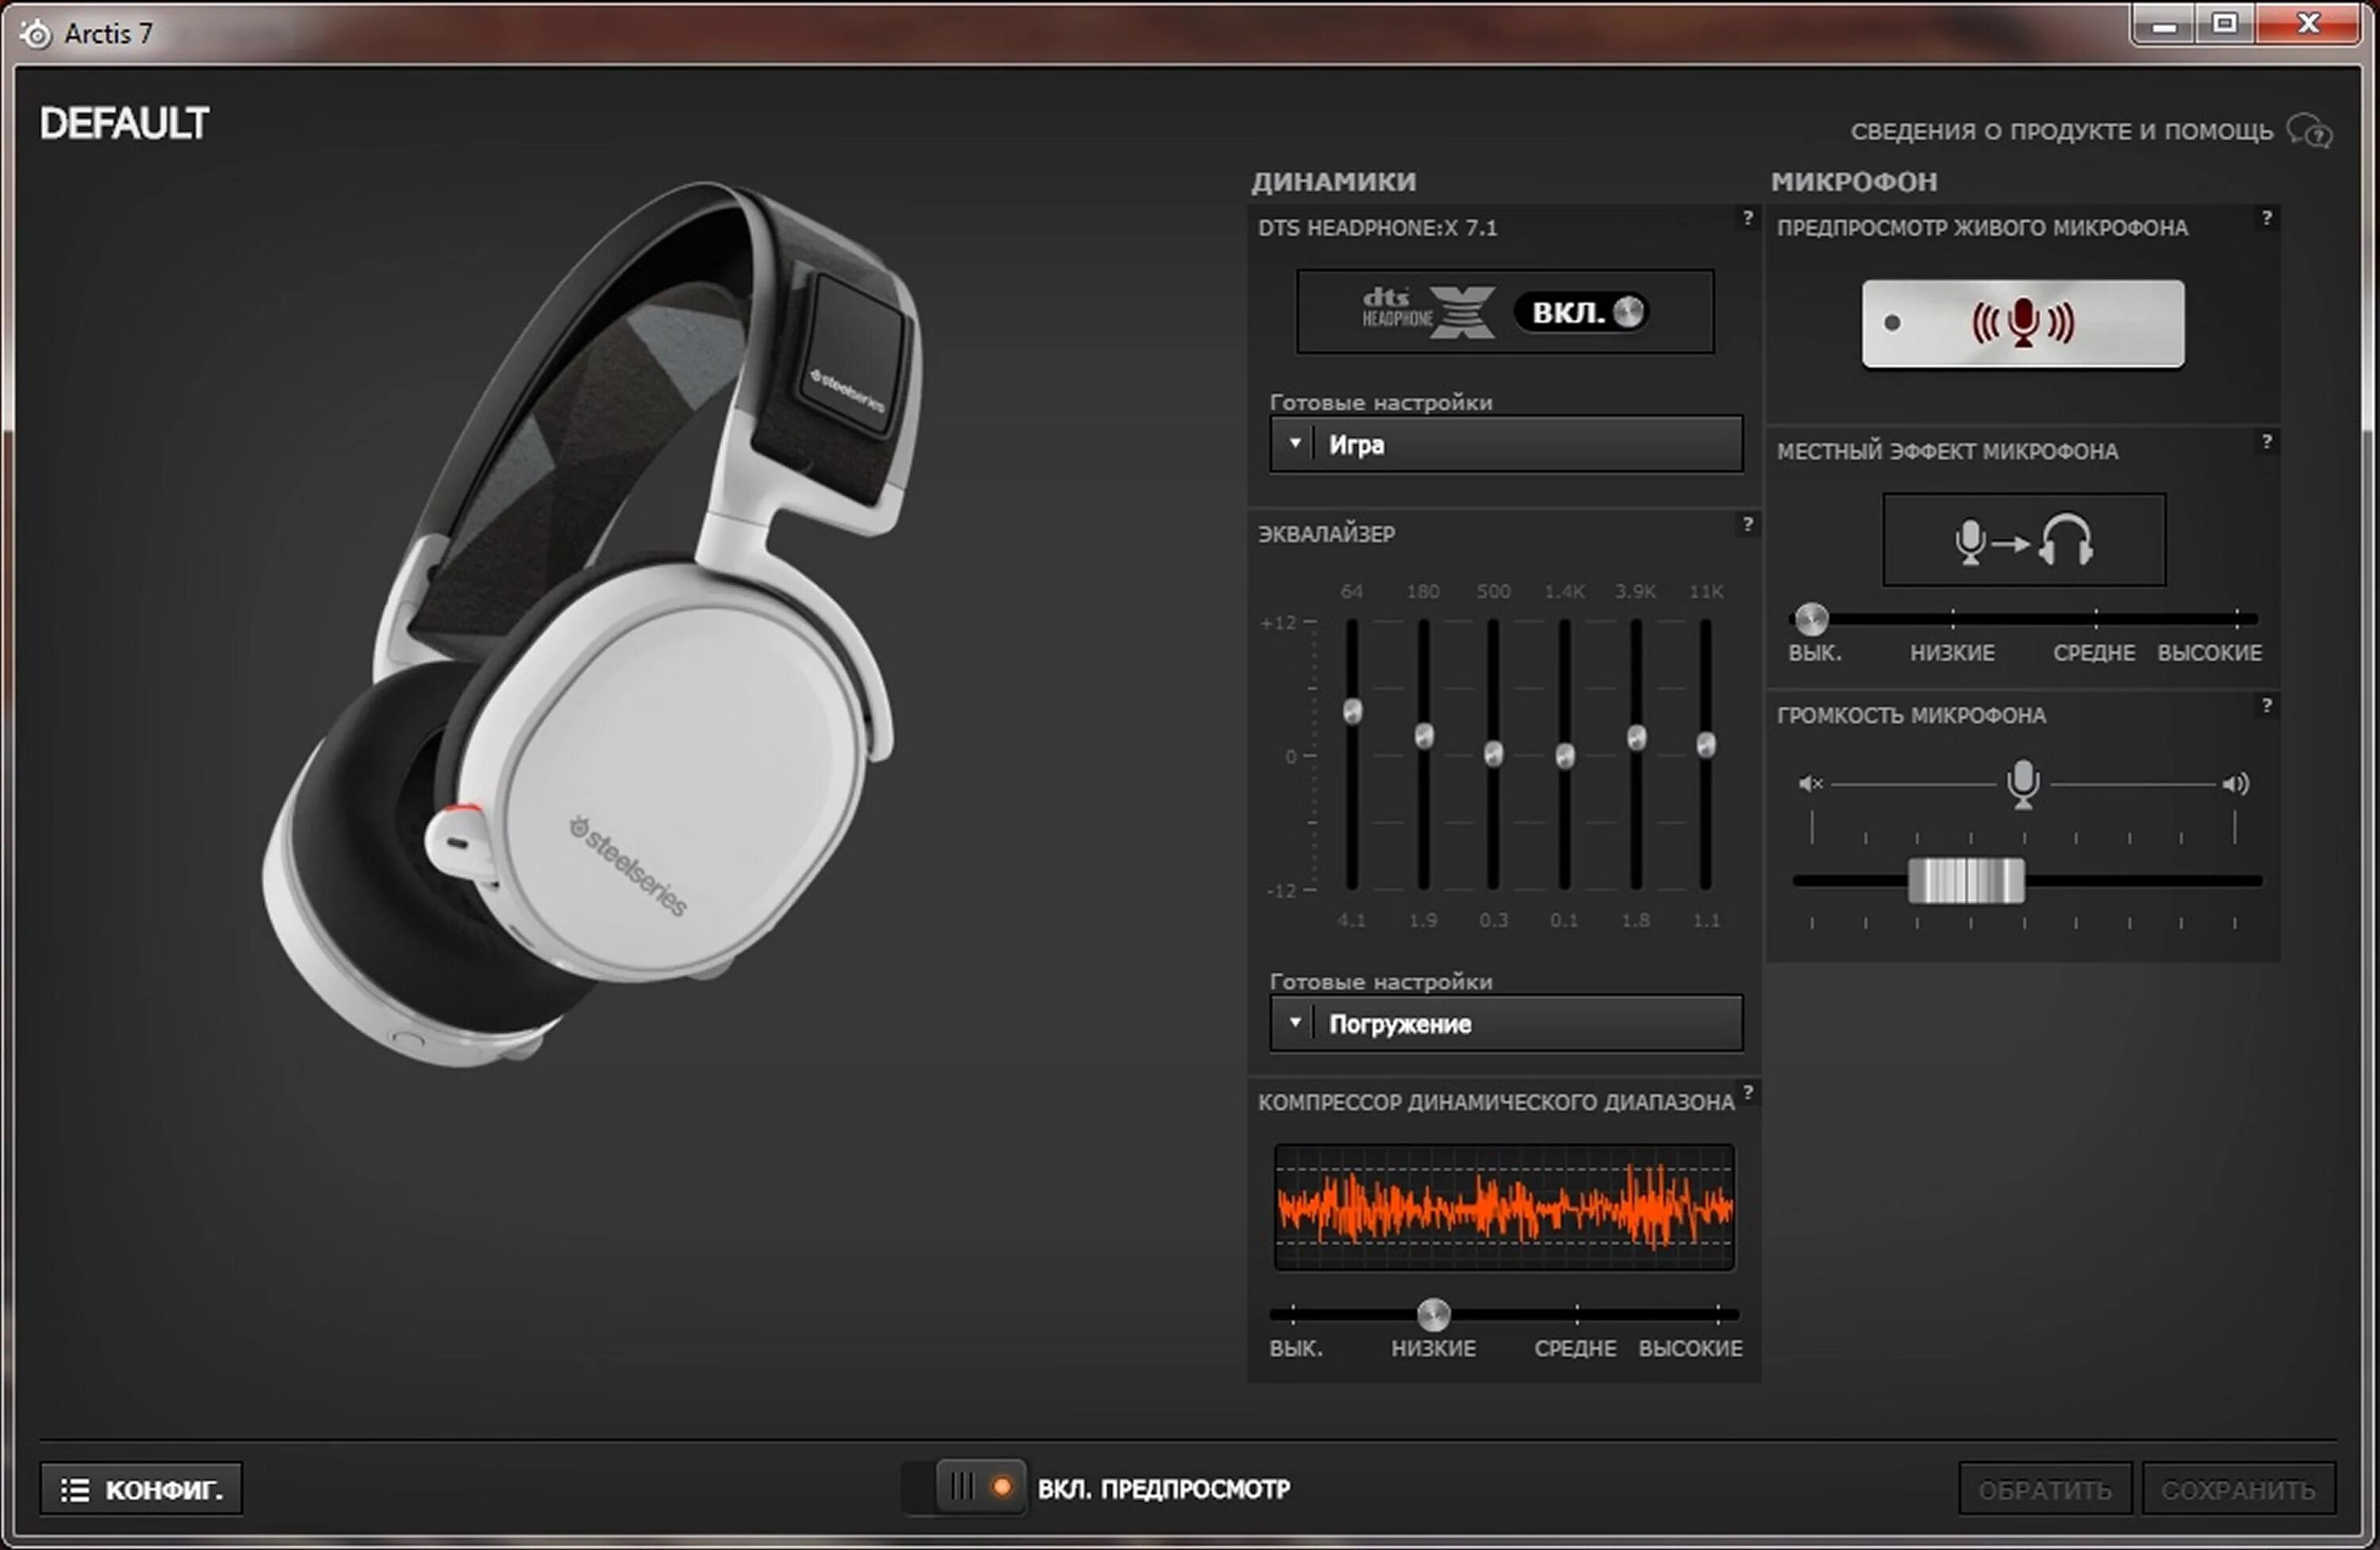Open the КОНФИГ. configurations list

point(141,1489)
